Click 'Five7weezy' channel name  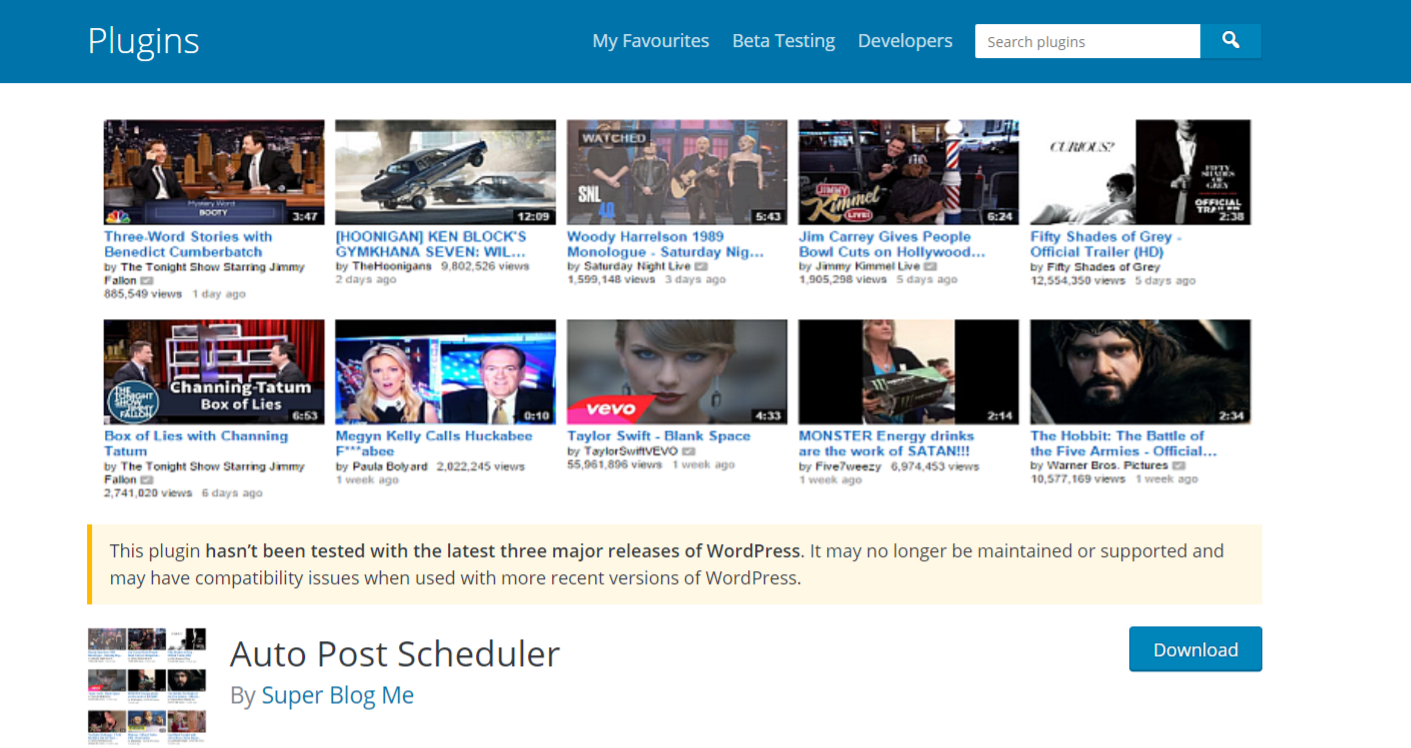pos(848,466)
